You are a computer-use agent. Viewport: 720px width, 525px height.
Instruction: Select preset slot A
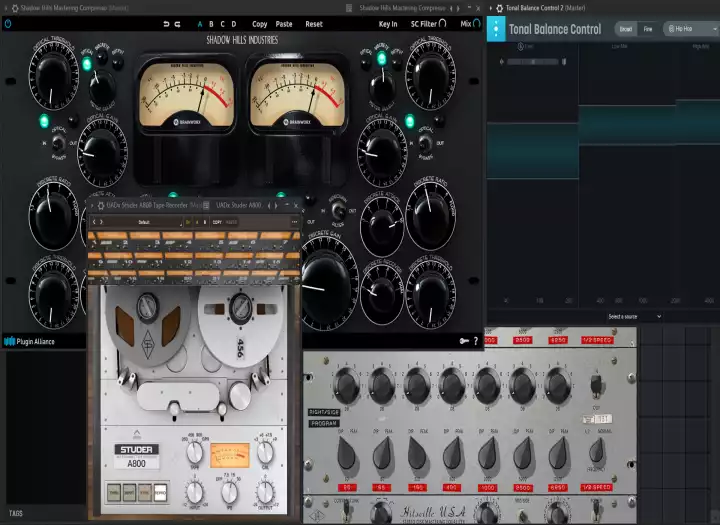pyautogui.click(x=200, y=24)
